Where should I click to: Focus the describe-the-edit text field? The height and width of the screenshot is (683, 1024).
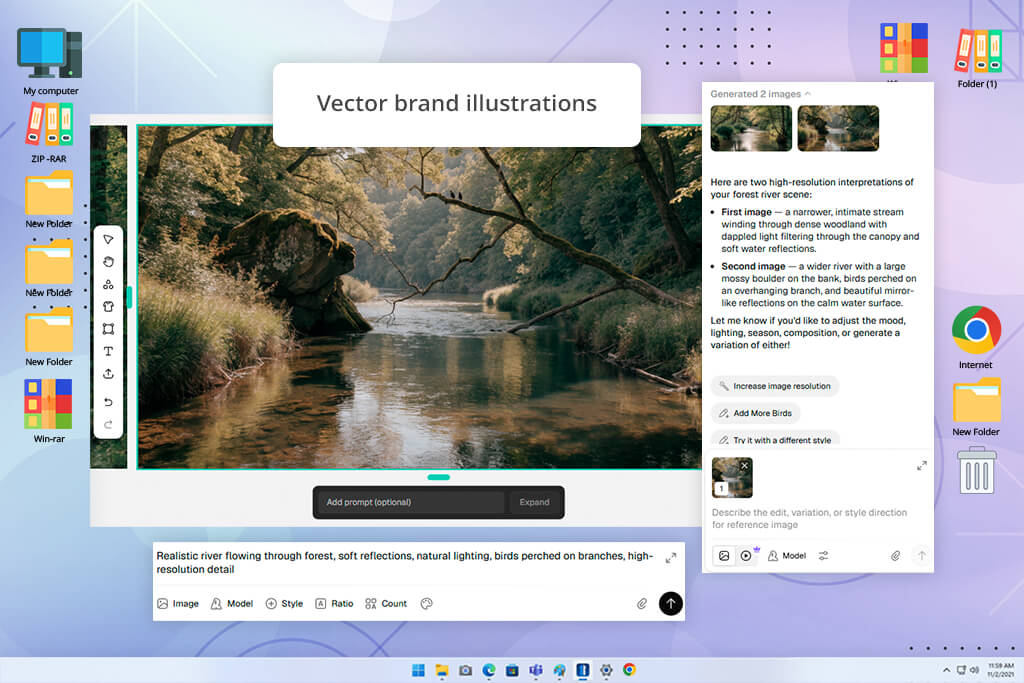click(x=809, y=518)
